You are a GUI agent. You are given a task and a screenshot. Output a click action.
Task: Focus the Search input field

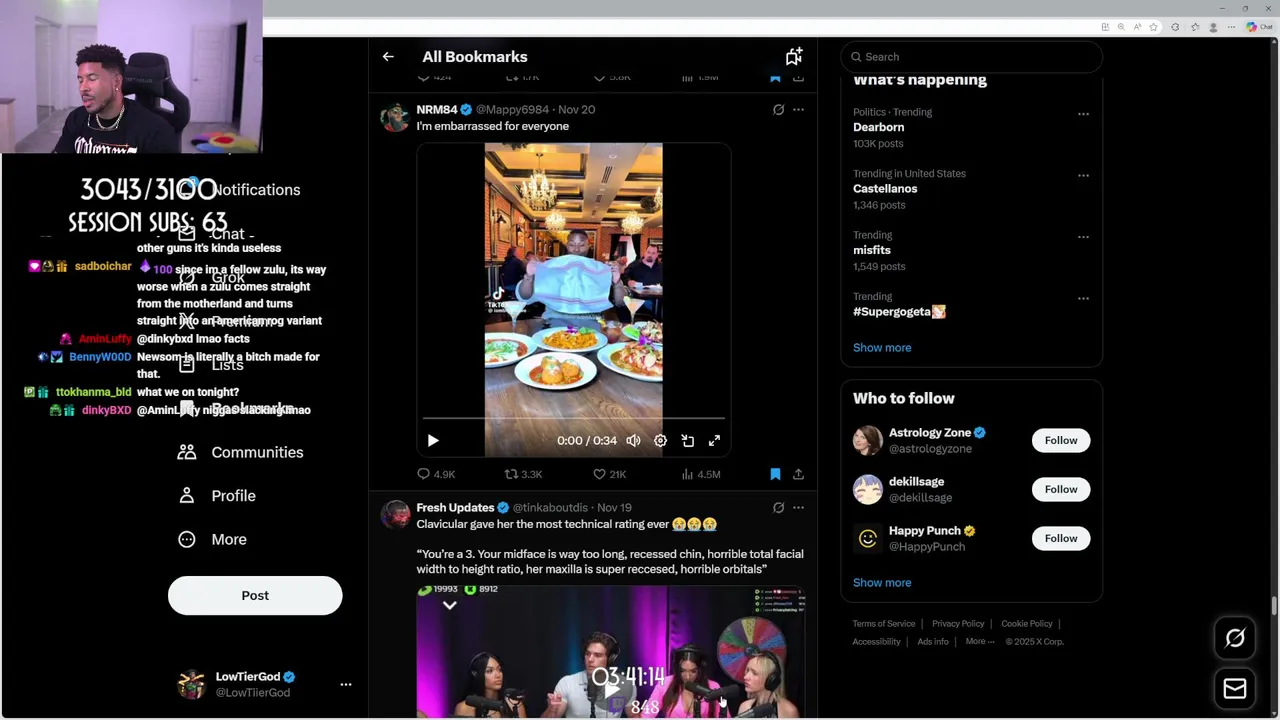971,57
